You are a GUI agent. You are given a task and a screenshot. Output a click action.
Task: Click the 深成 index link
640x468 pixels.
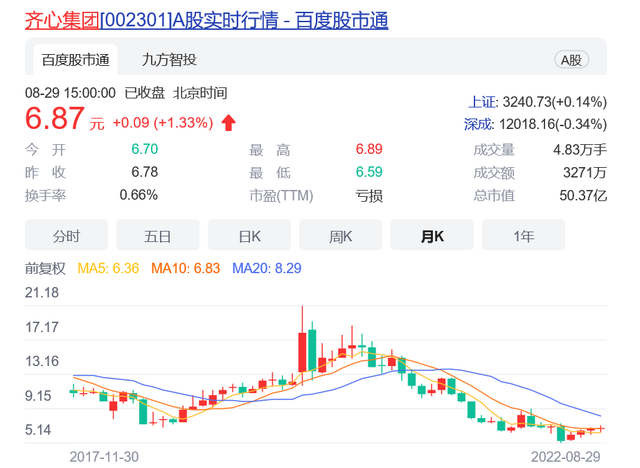click(482, 124)
